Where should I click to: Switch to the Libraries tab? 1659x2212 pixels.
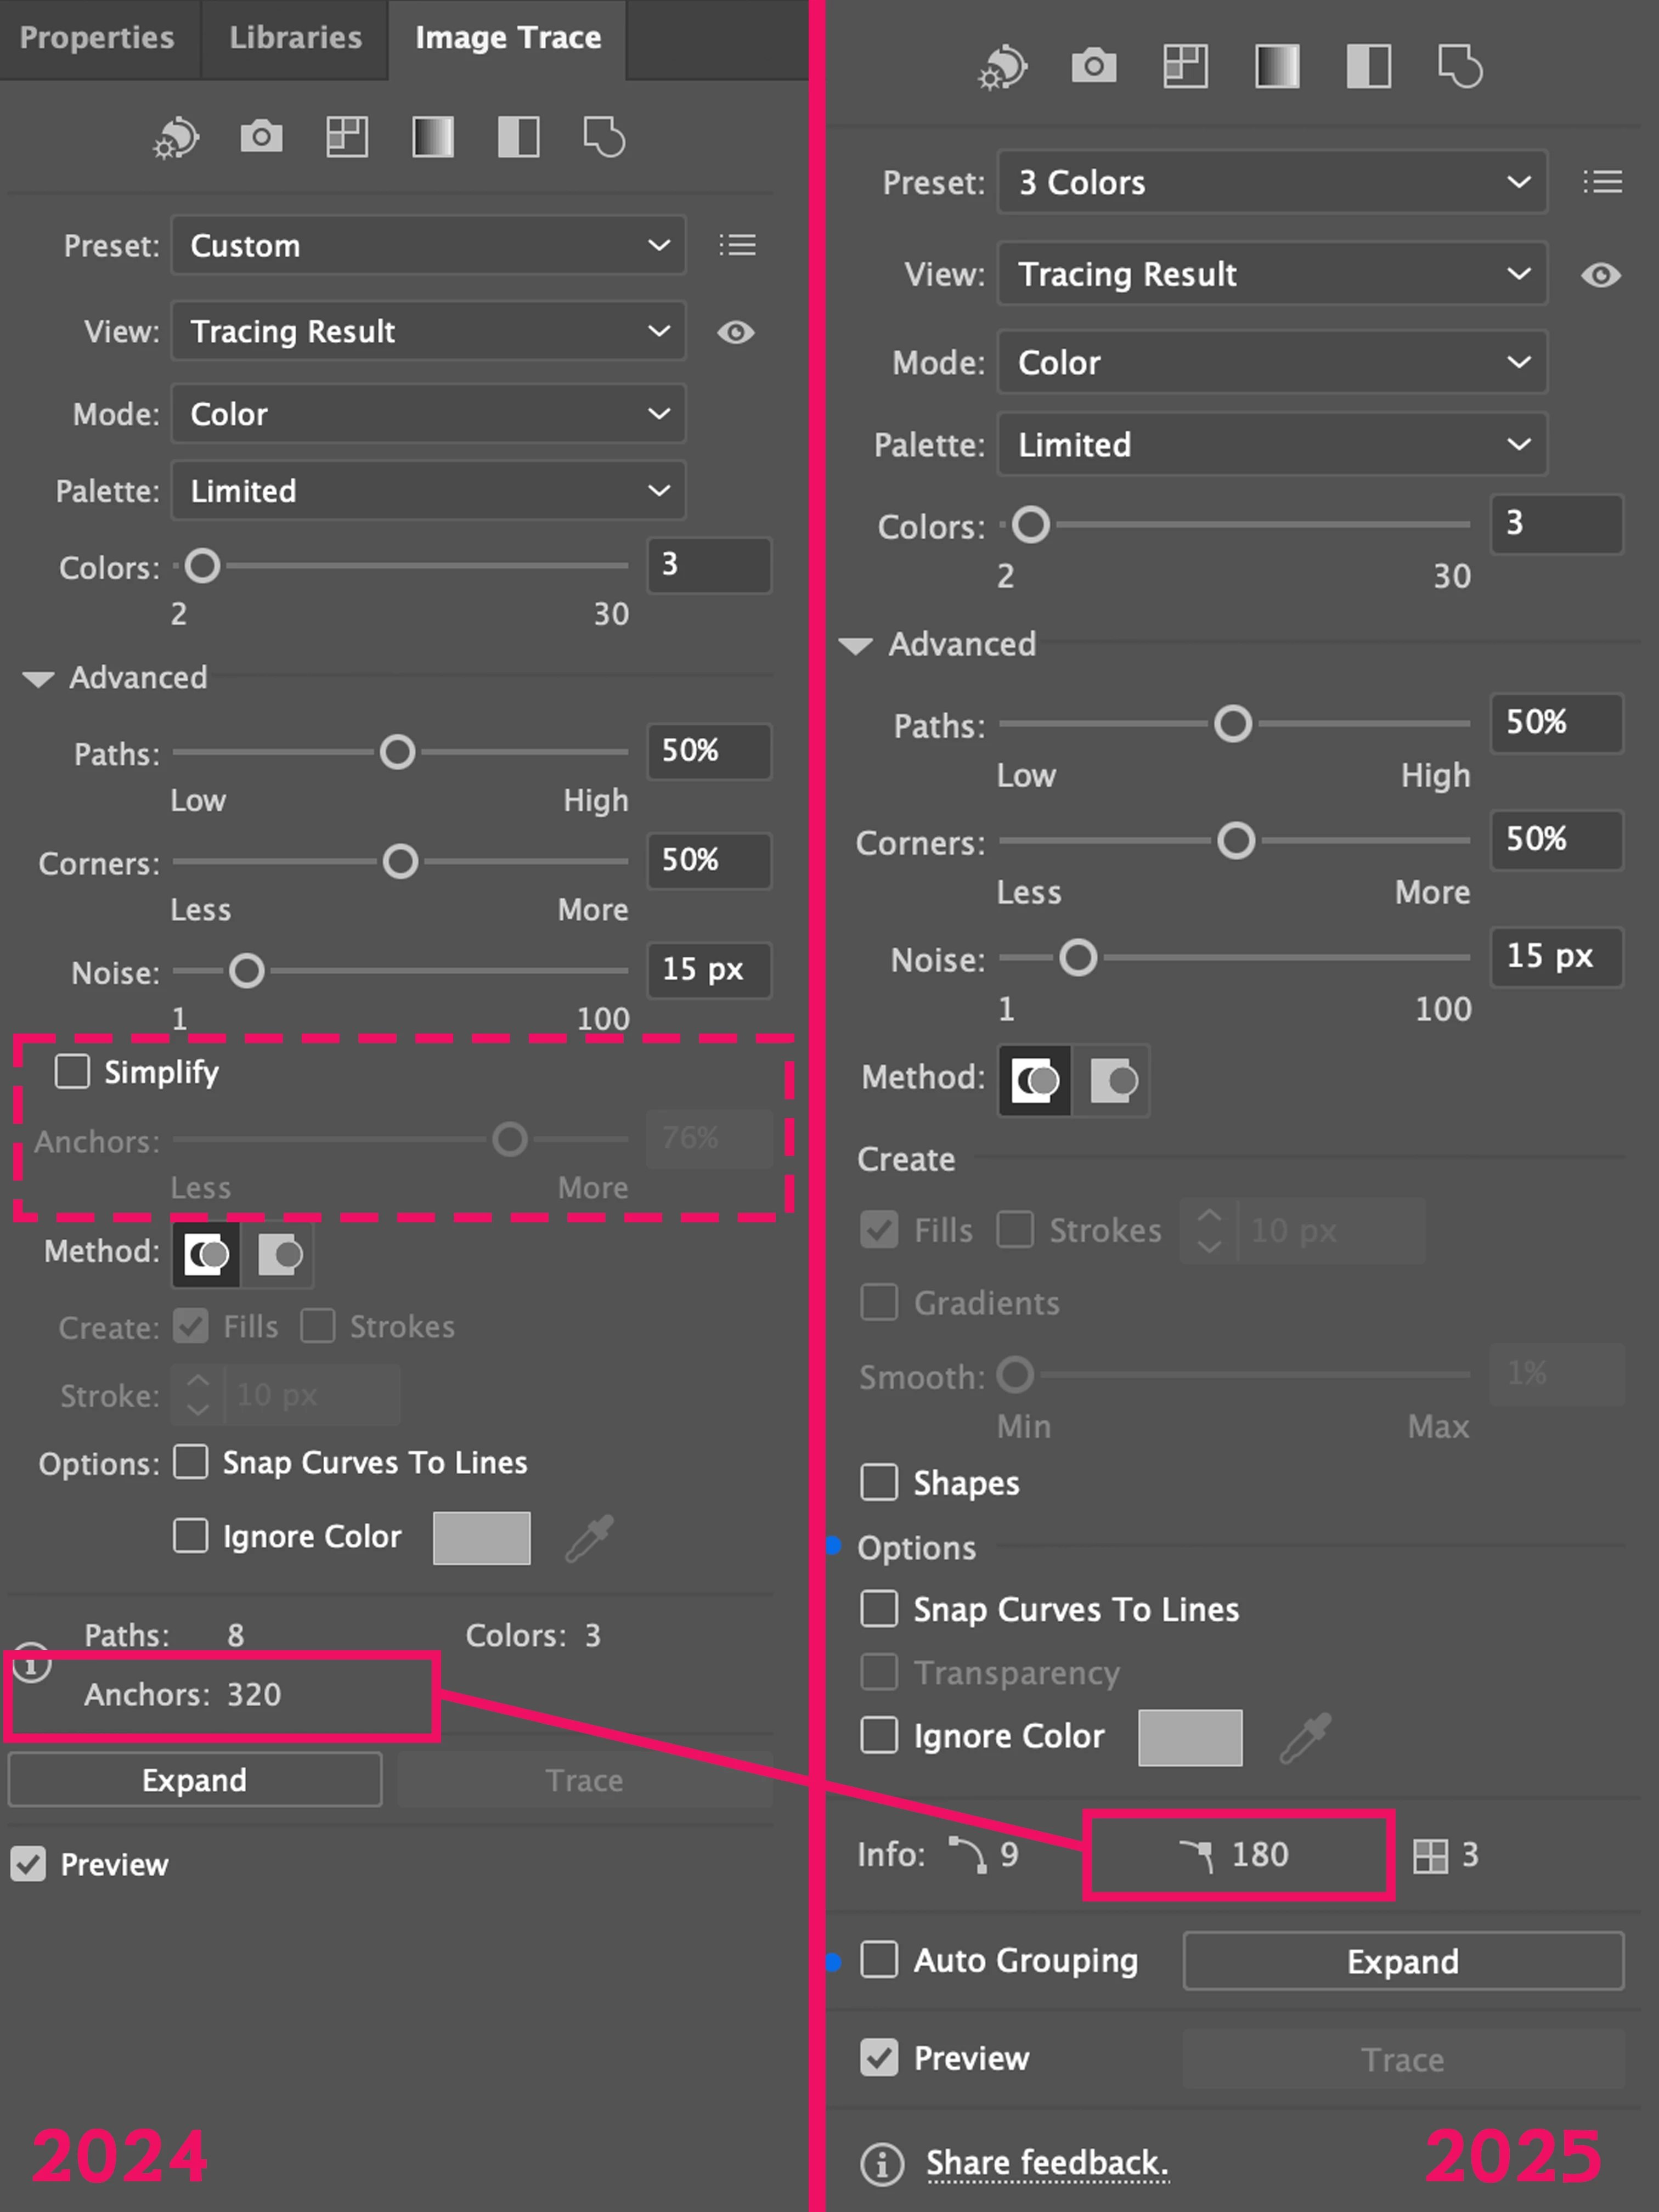[x=295, y=38]
